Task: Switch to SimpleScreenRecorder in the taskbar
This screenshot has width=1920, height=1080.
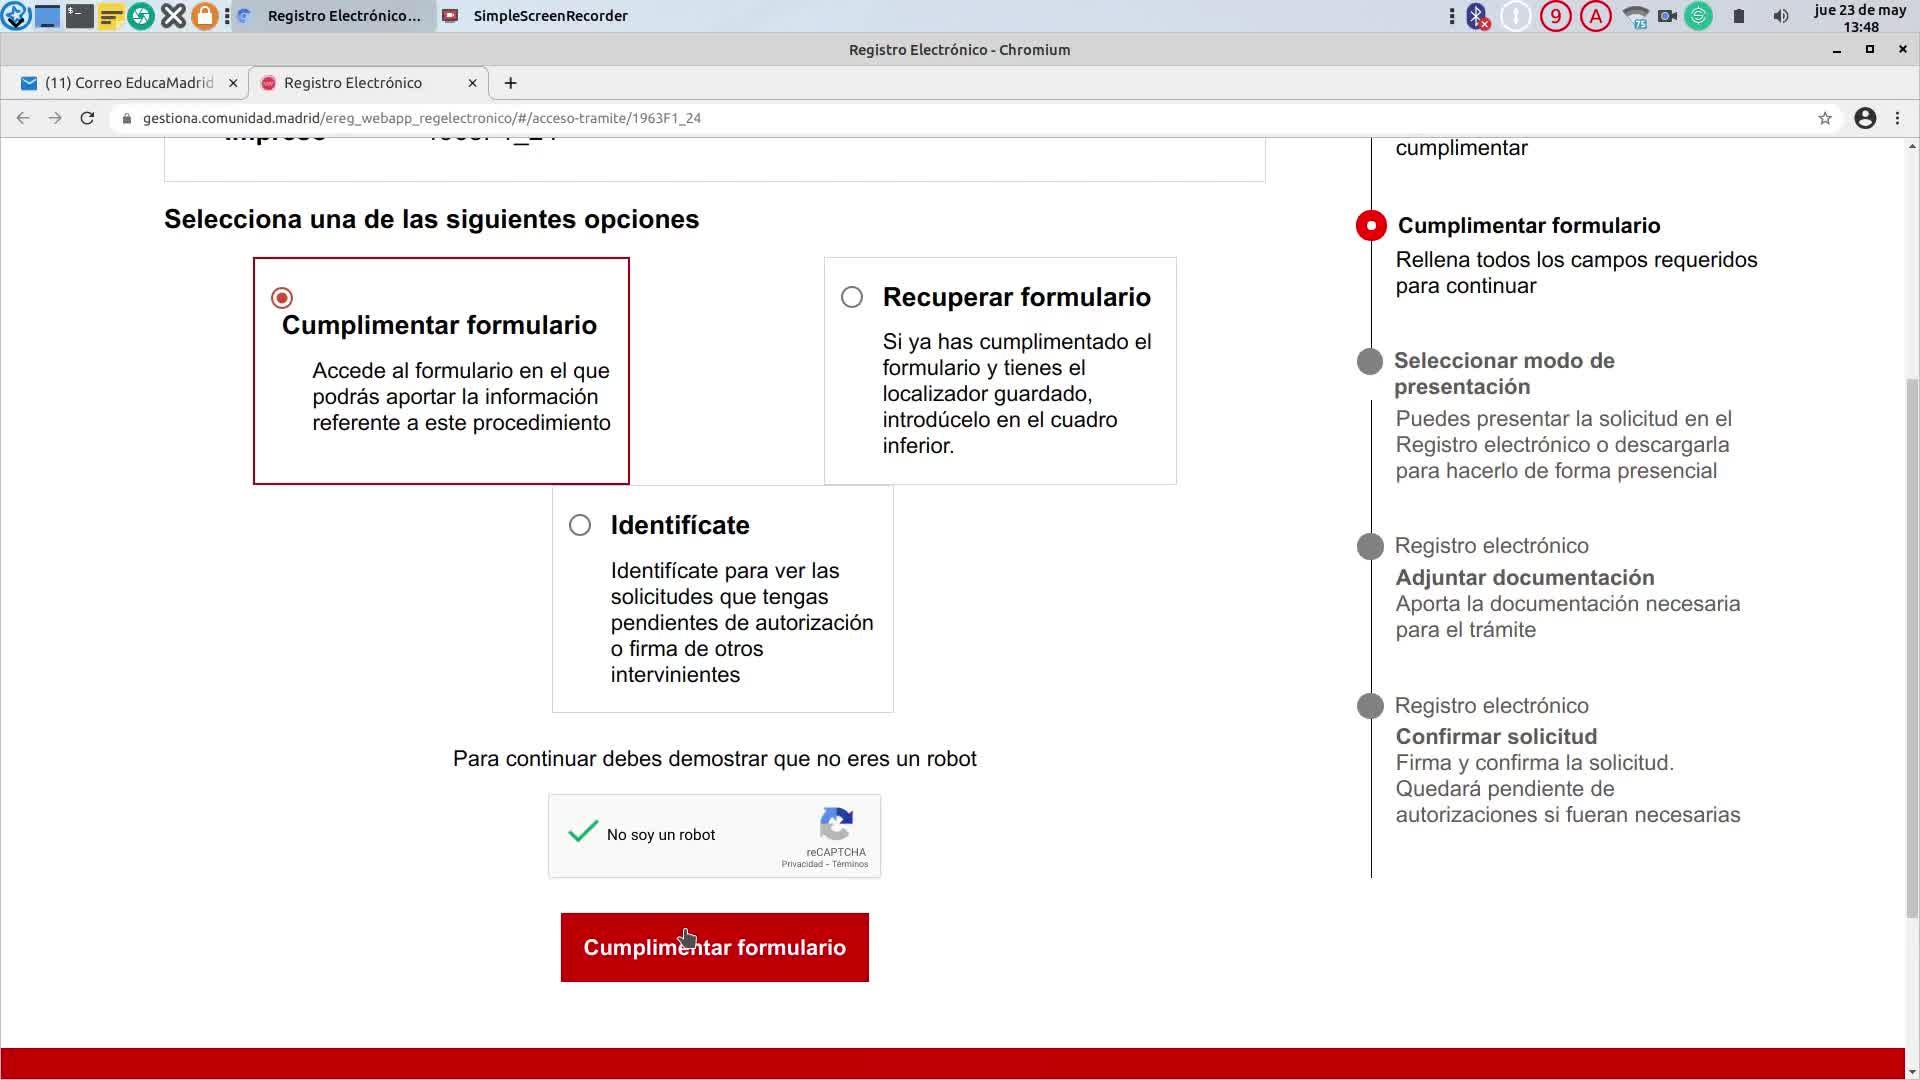Action: [549, 16]
